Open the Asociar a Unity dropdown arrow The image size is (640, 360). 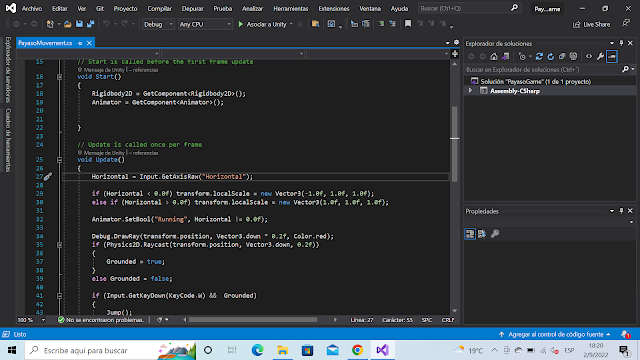(x=291, y=24)
